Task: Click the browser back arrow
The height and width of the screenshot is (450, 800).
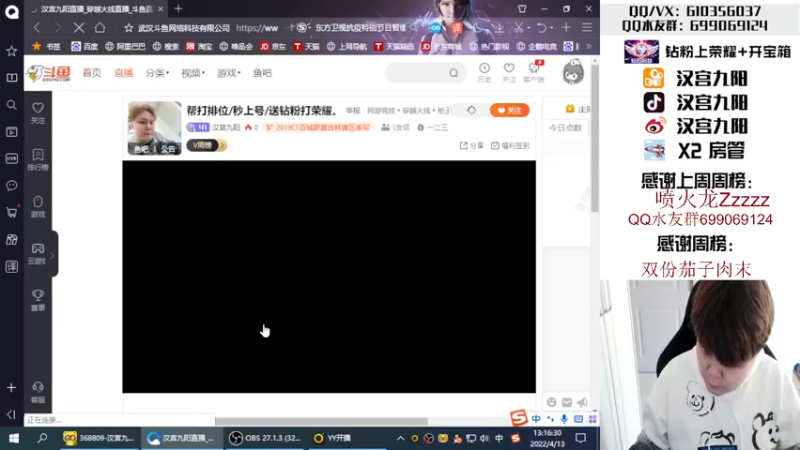Action: pos(37,28)
